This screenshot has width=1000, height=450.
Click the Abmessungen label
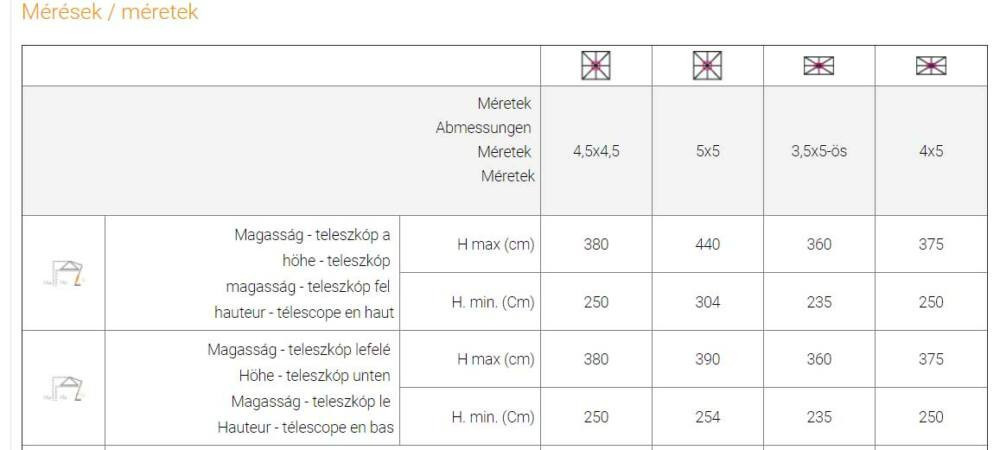tap(483, 127)
